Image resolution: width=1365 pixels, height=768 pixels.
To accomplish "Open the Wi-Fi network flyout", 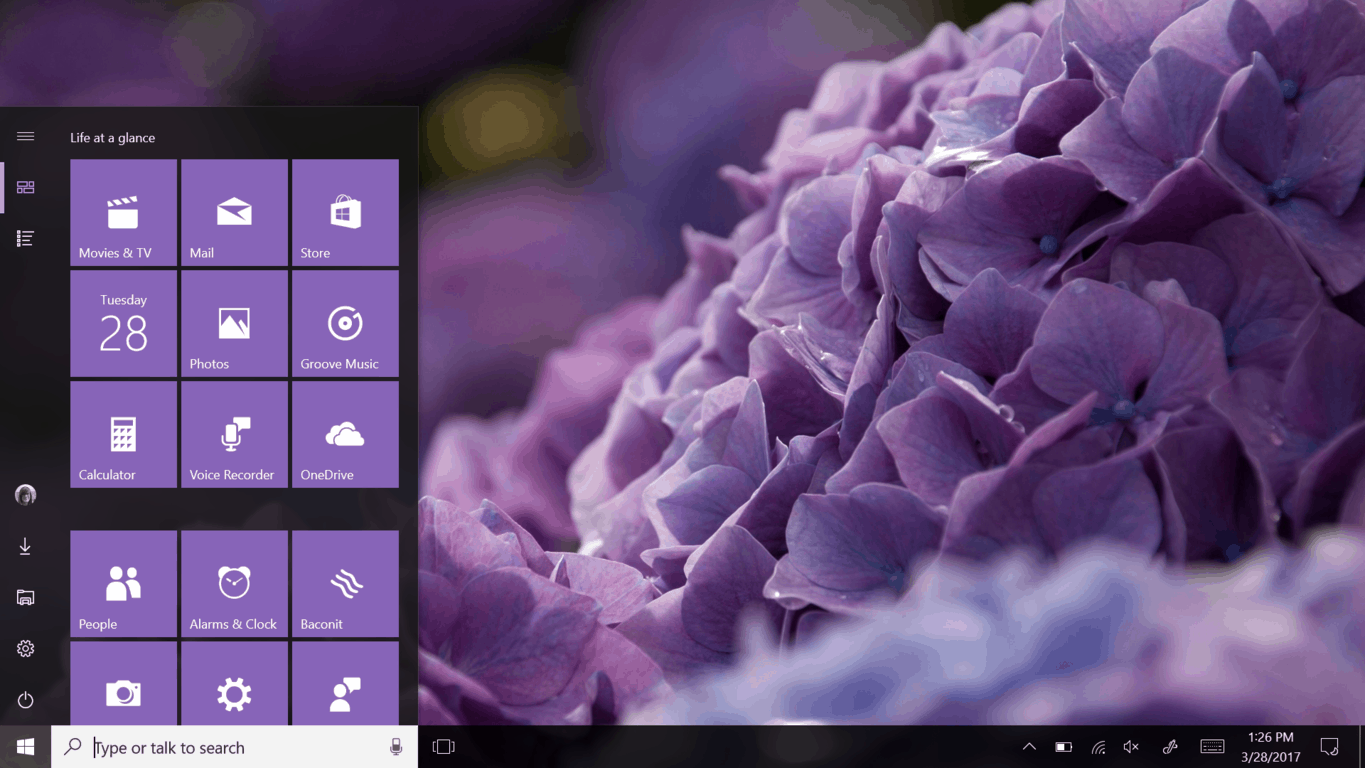I will 1098,747.
